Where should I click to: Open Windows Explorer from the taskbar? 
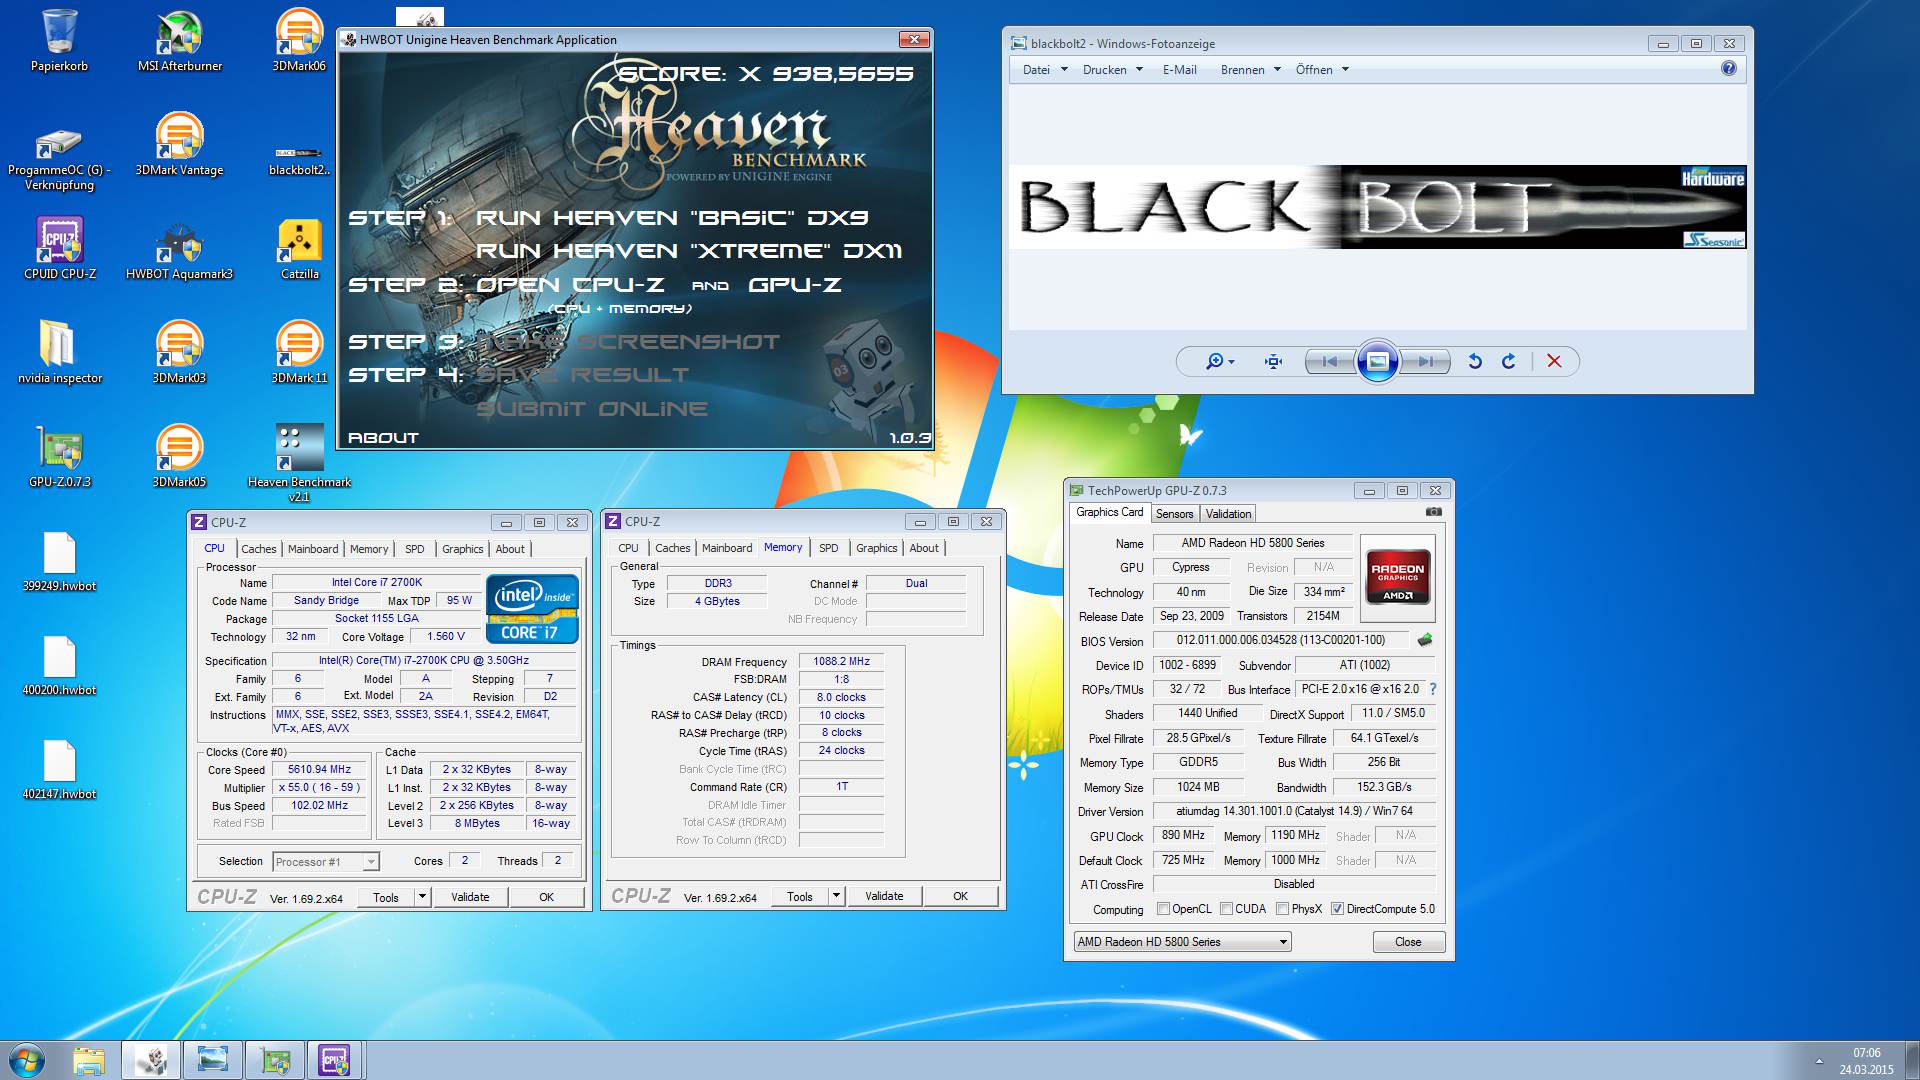pyautogui.click(x=88, y=1060)
